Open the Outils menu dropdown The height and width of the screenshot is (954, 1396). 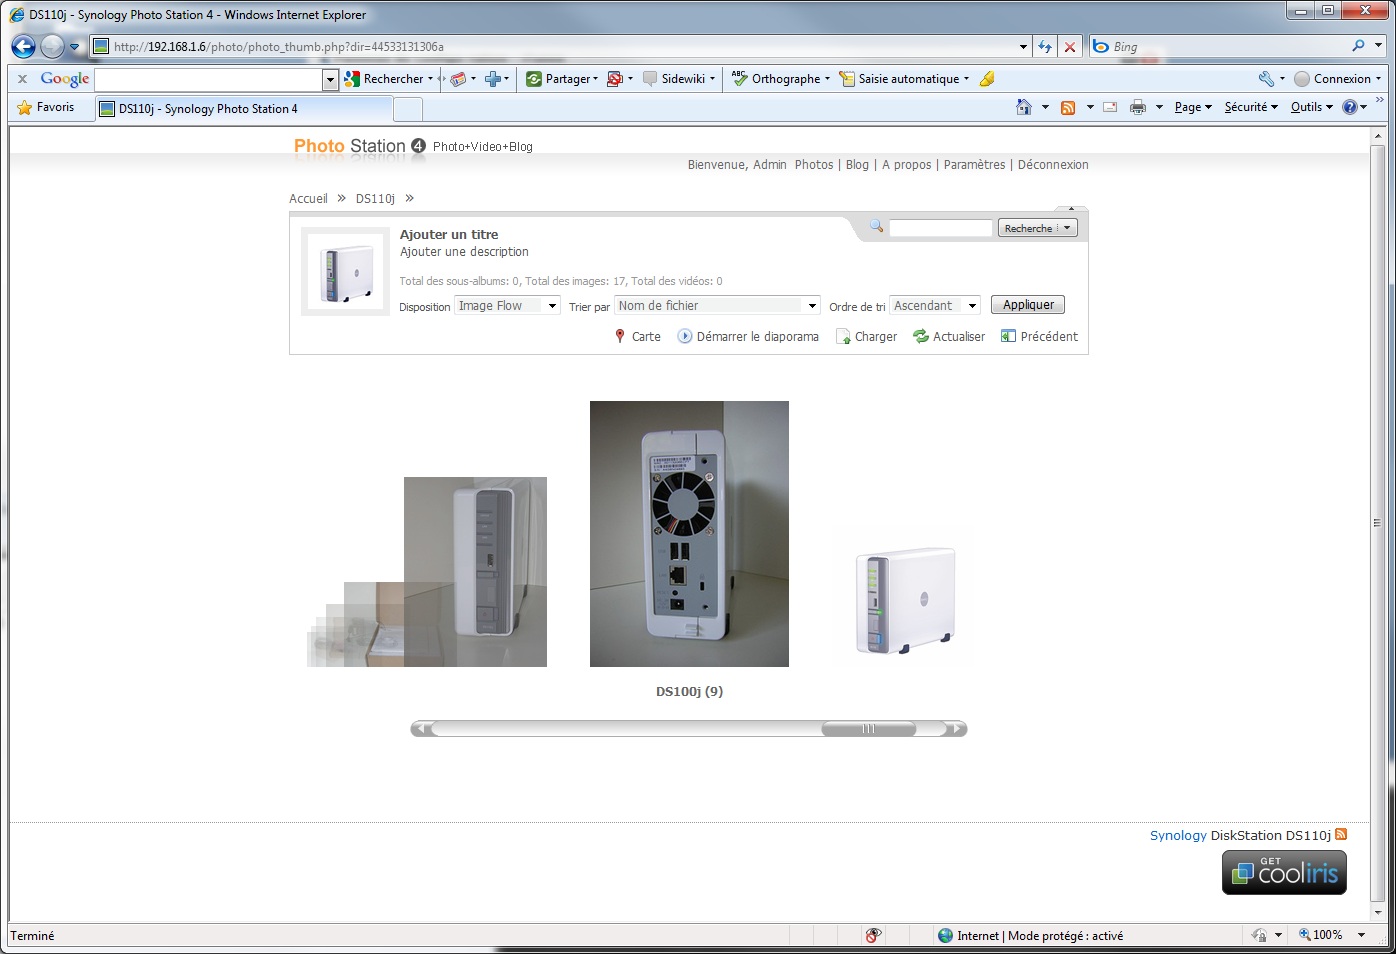click(1312, 107)
